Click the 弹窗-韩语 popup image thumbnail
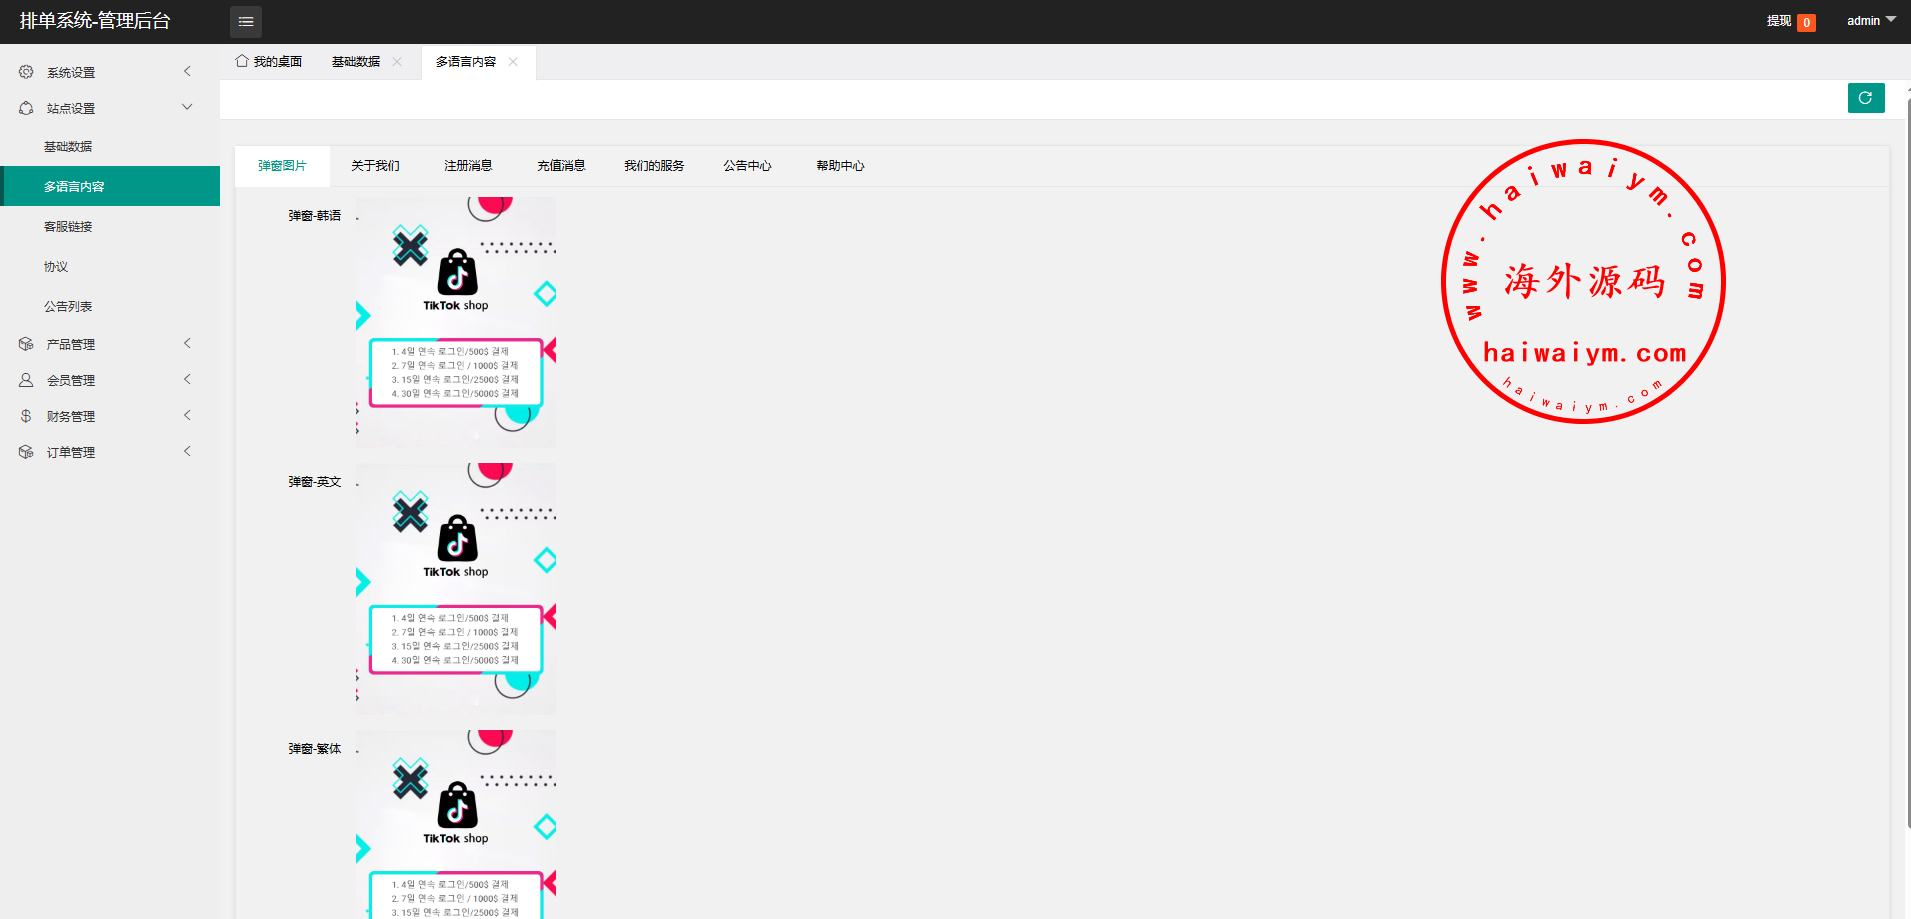Image resolution: width=1911 pixels, height=919 pixels. click(456, 322)
